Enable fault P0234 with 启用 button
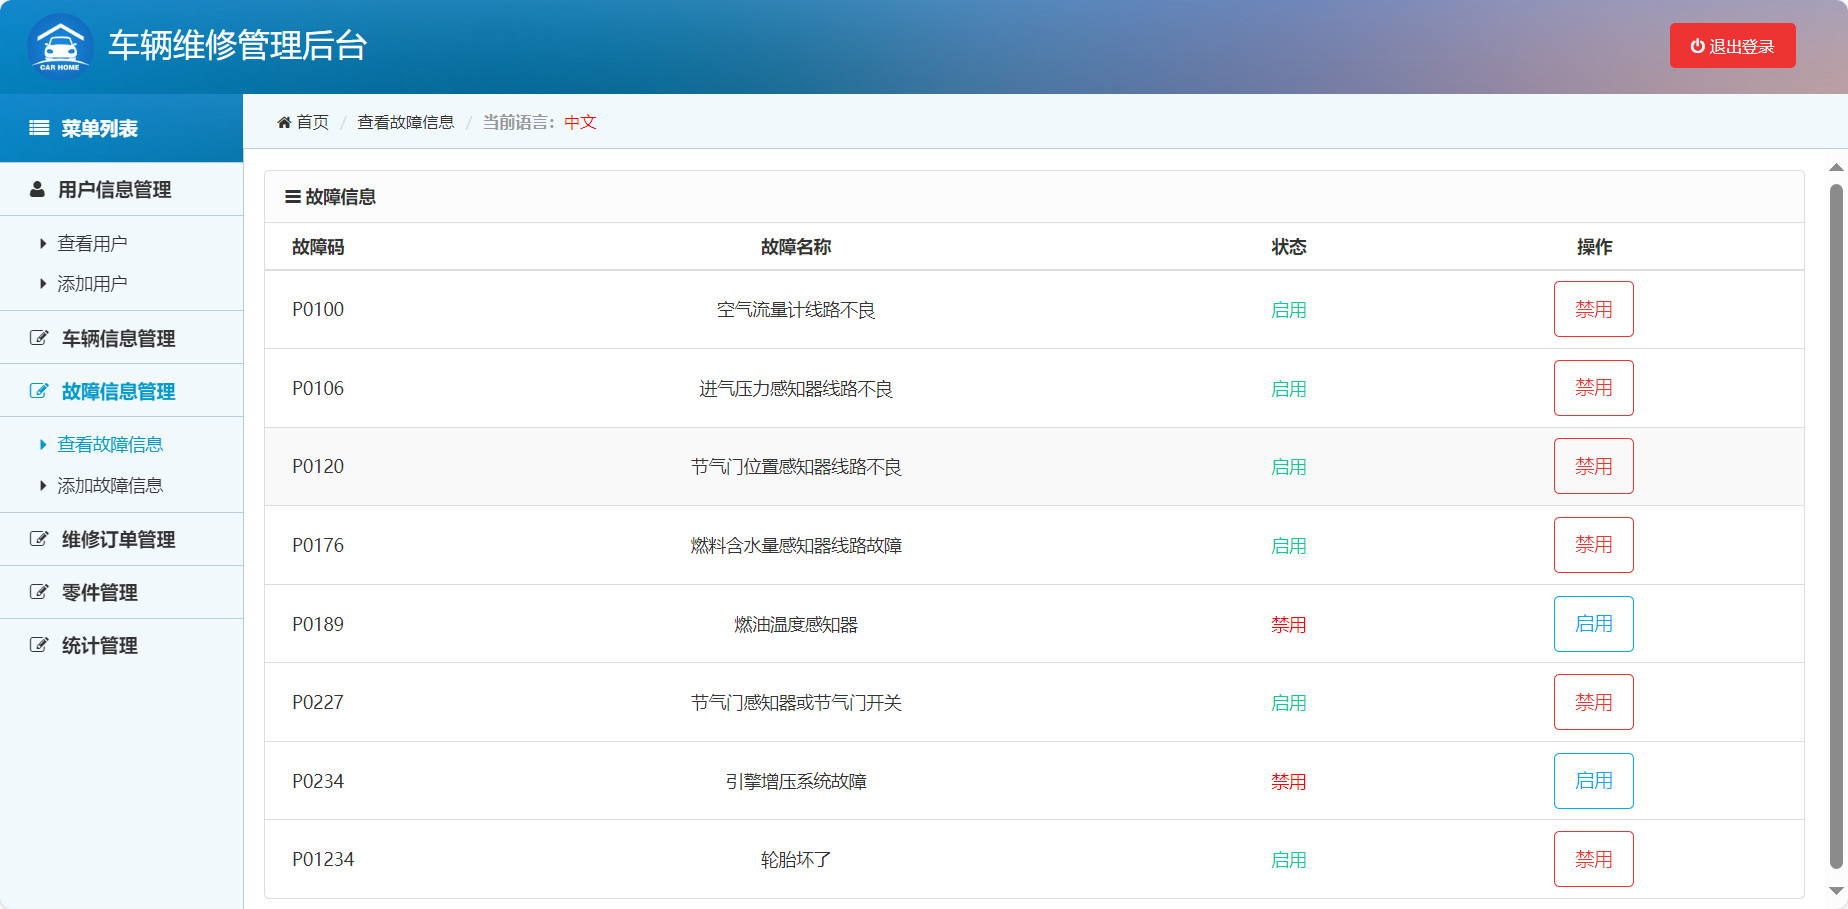 1593,781
